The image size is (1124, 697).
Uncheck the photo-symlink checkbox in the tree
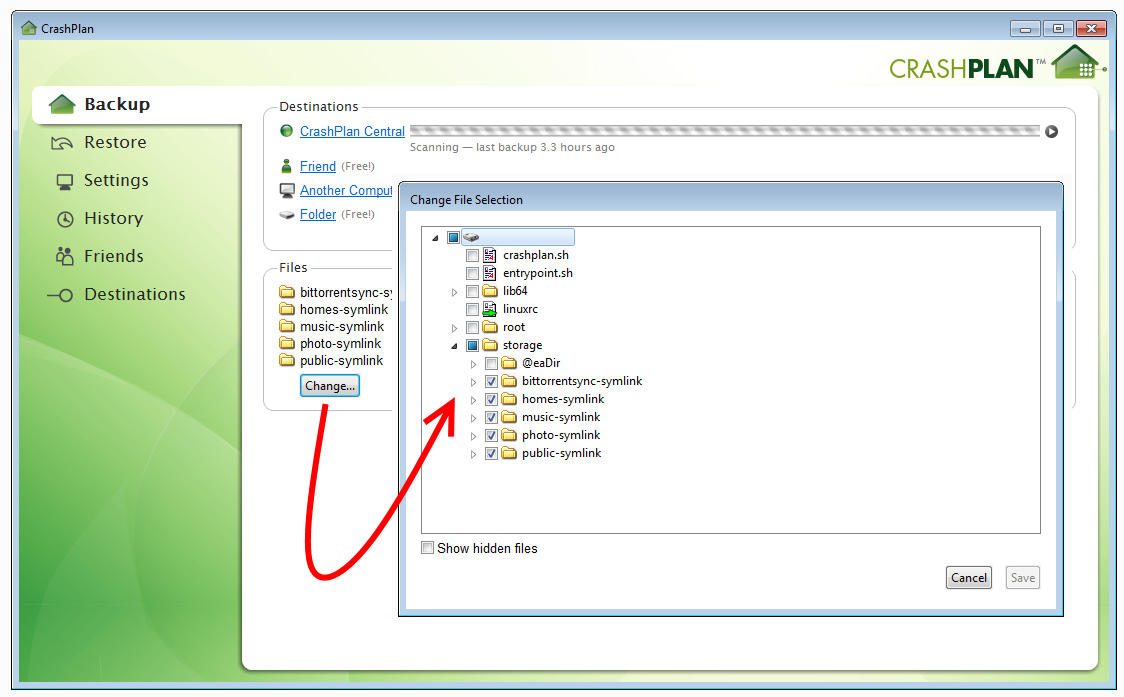click(x=491, y=435)
